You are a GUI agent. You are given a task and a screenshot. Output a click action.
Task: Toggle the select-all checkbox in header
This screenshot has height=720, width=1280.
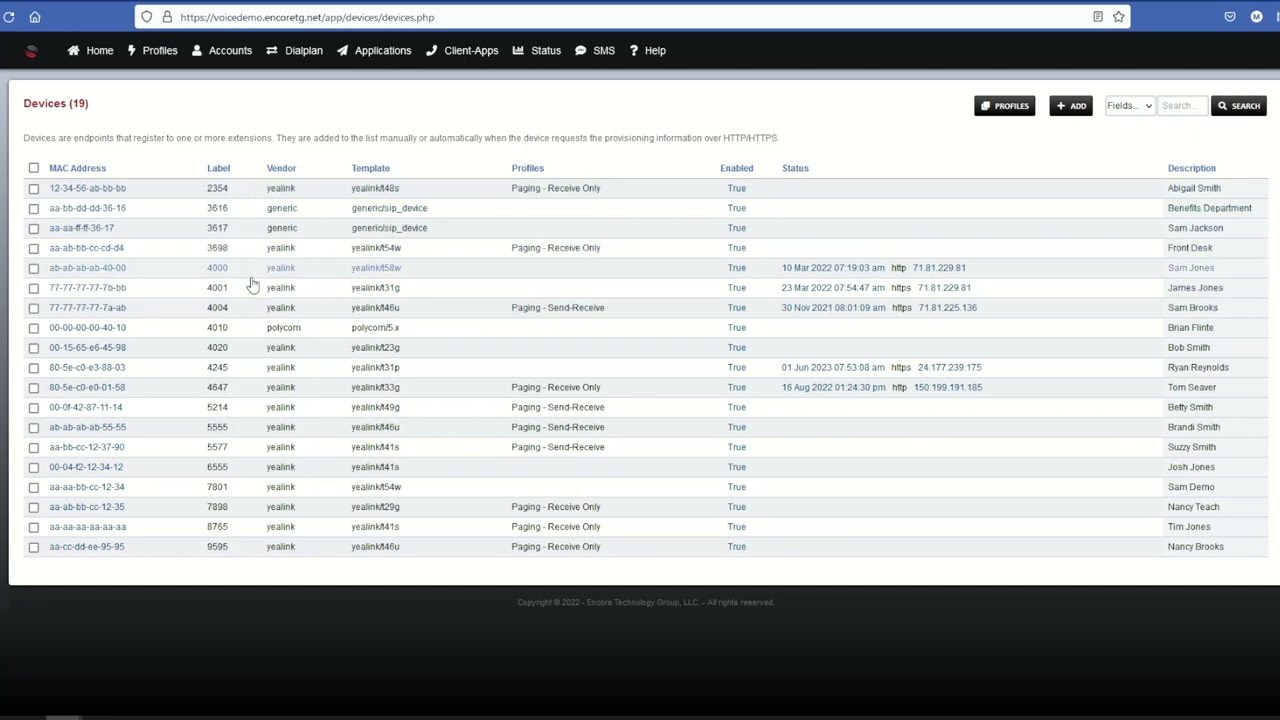coord(34,168)
